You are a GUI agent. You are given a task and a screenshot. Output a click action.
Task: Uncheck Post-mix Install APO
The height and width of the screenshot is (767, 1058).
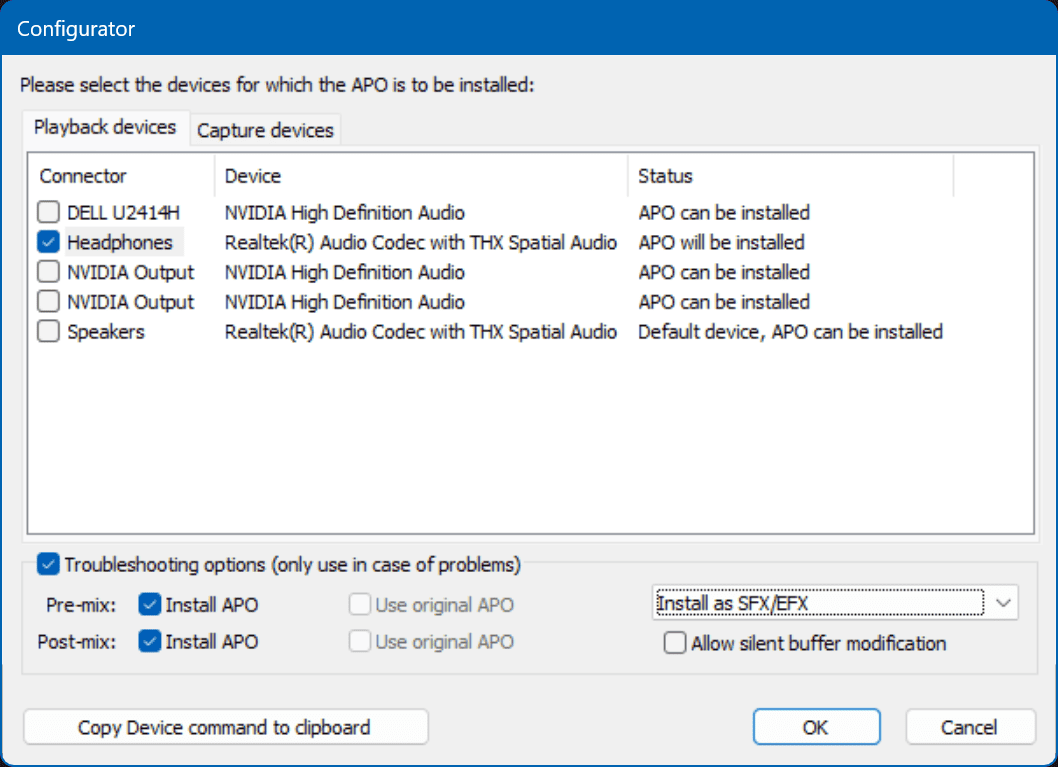click(150, 642)
